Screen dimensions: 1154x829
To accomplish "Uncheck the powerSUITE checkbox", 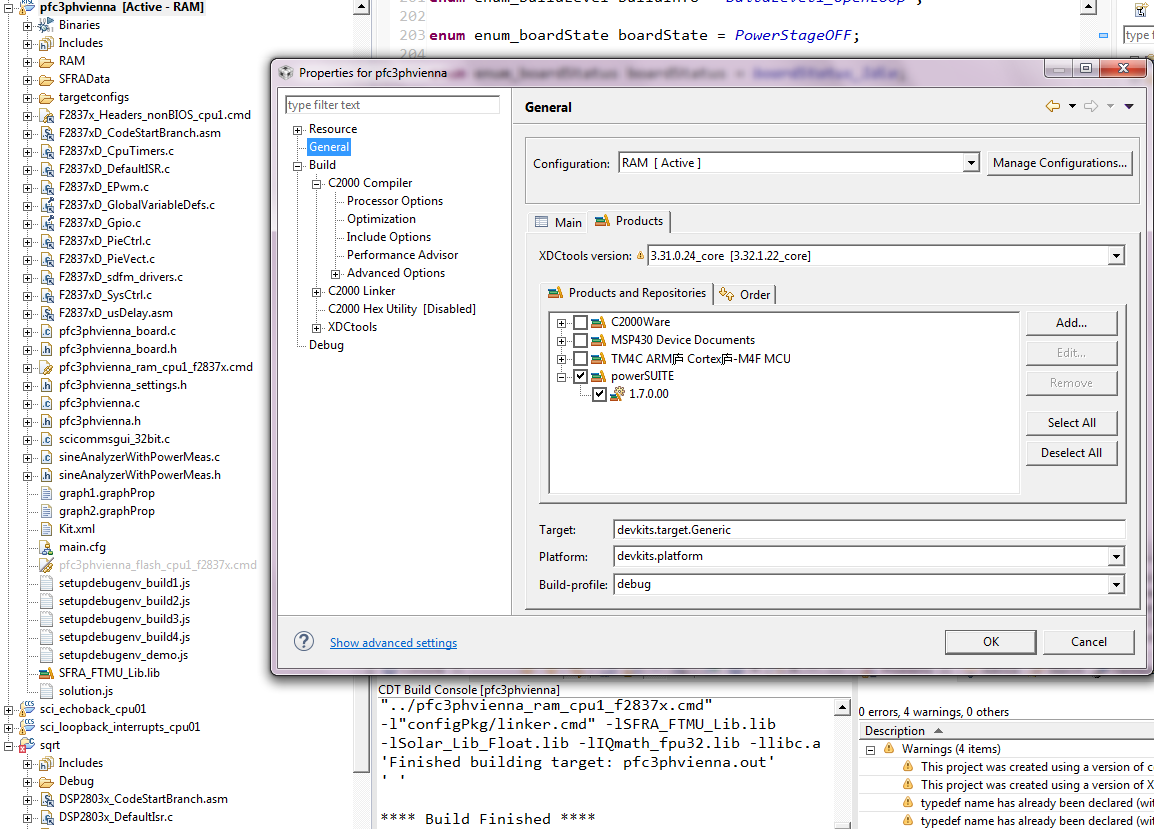I will [581, 376].
